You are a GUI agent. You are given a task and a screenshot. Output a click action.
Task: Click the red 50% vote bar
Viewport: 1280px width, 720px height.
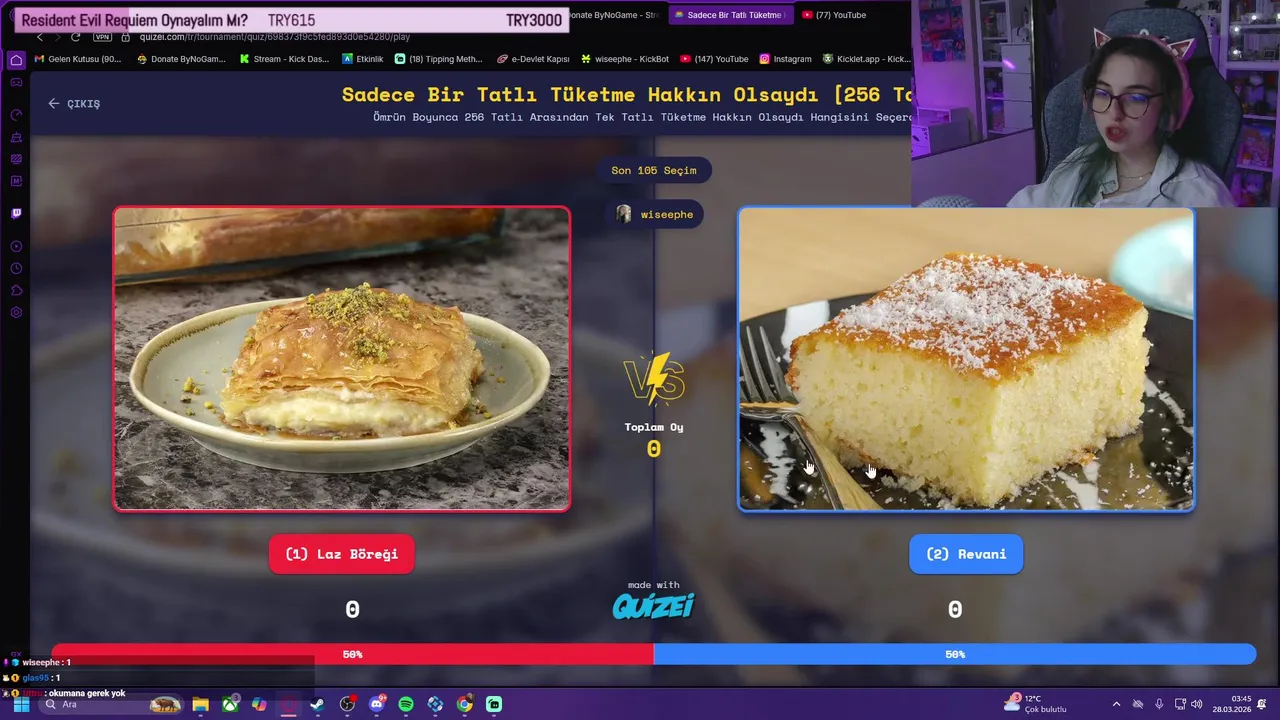click(x=352, y=654)
